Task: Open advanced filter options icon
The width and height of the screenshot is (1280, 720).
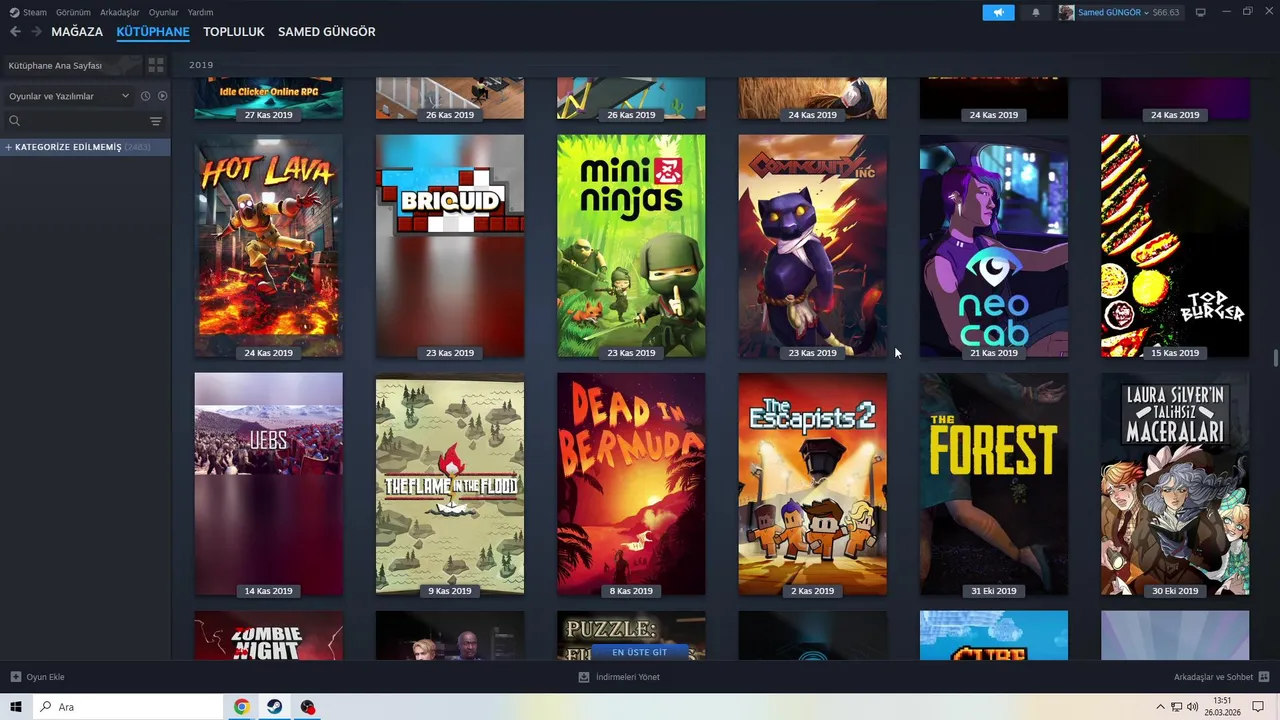Action: pos(155,121)
